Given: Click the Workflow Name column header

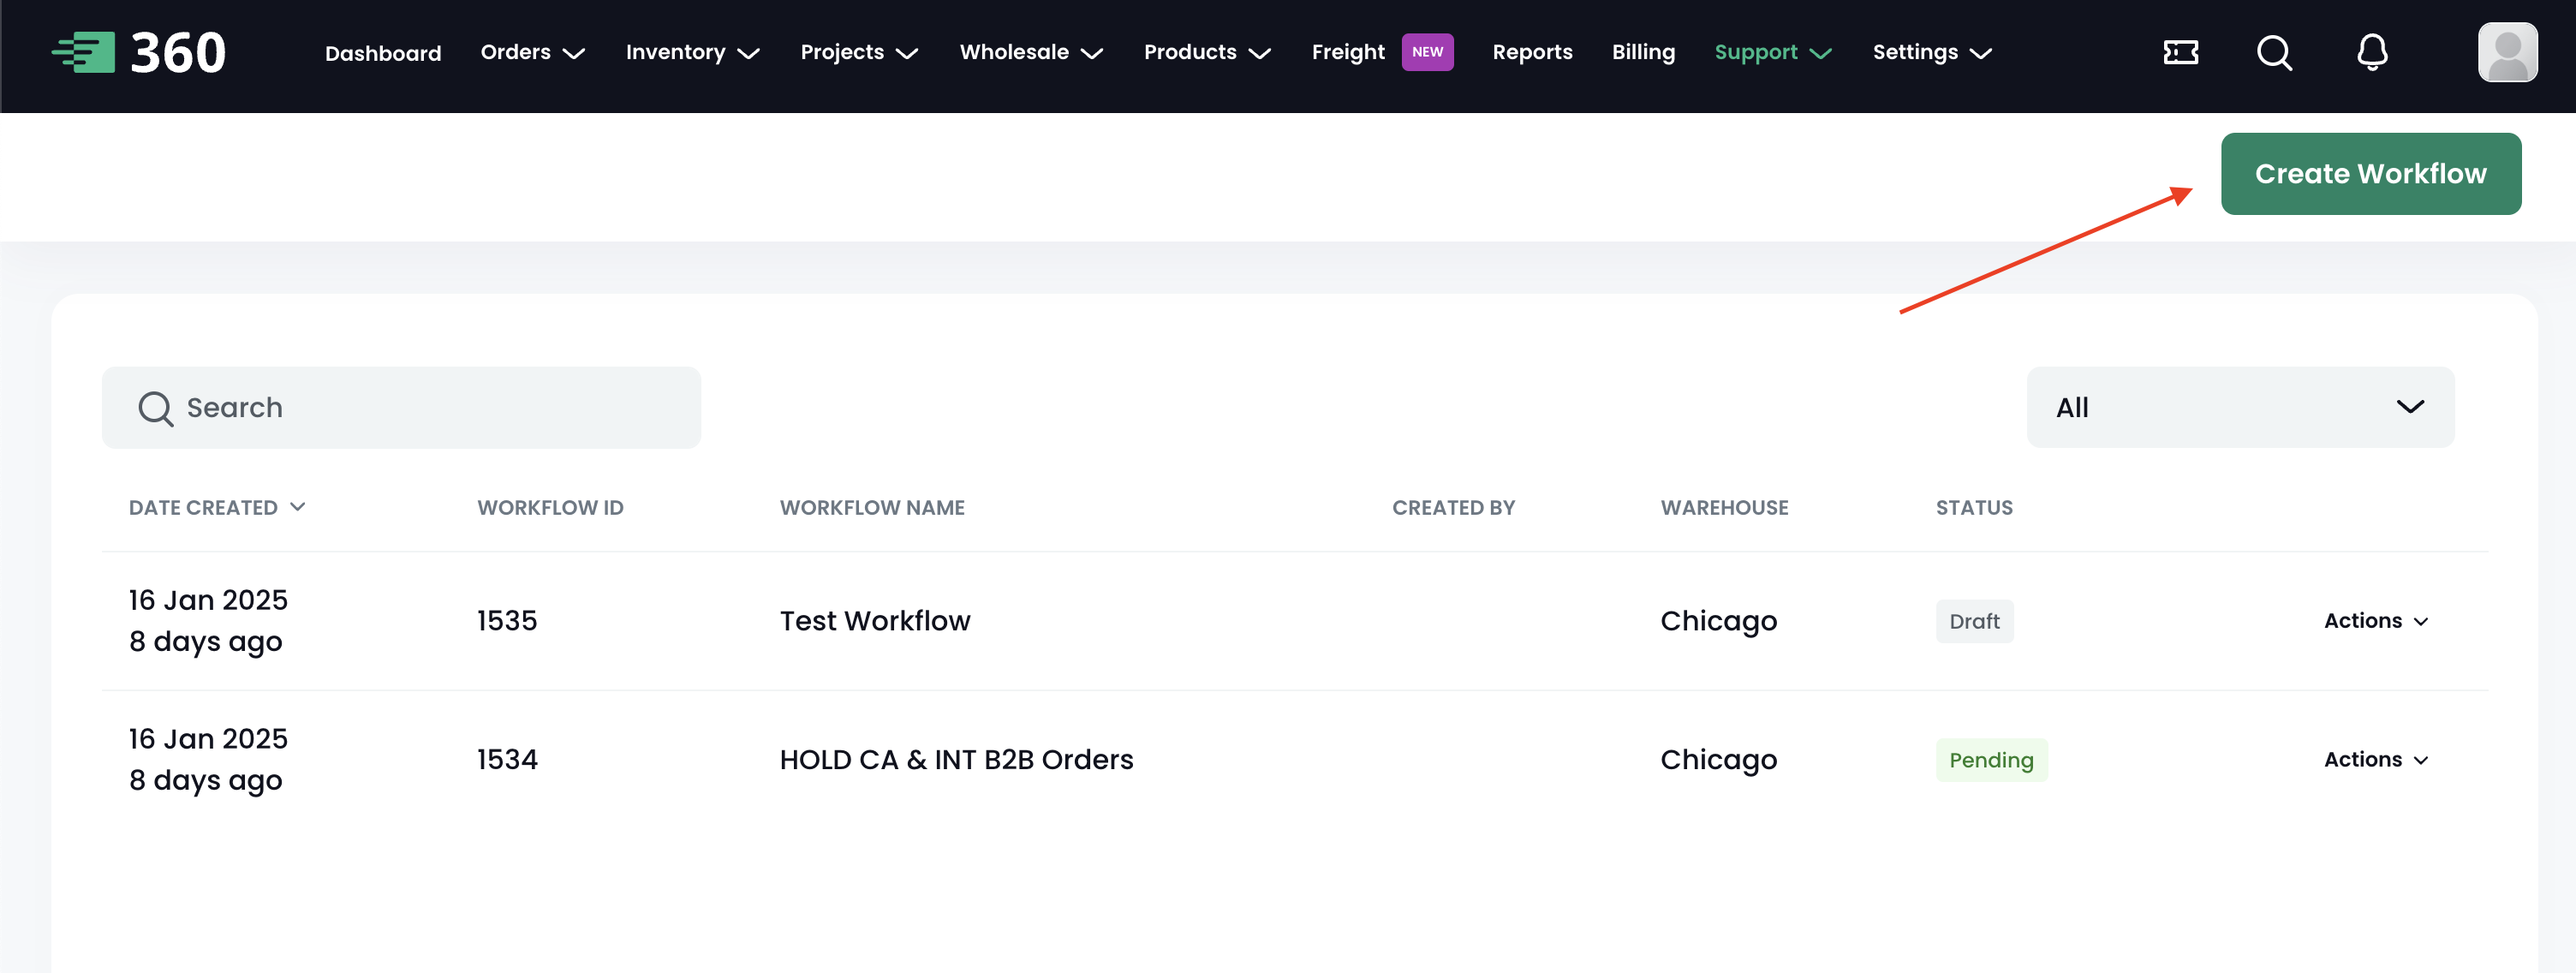Looking at the screenshot, I should pyautogui.click(x=872, y=507).
